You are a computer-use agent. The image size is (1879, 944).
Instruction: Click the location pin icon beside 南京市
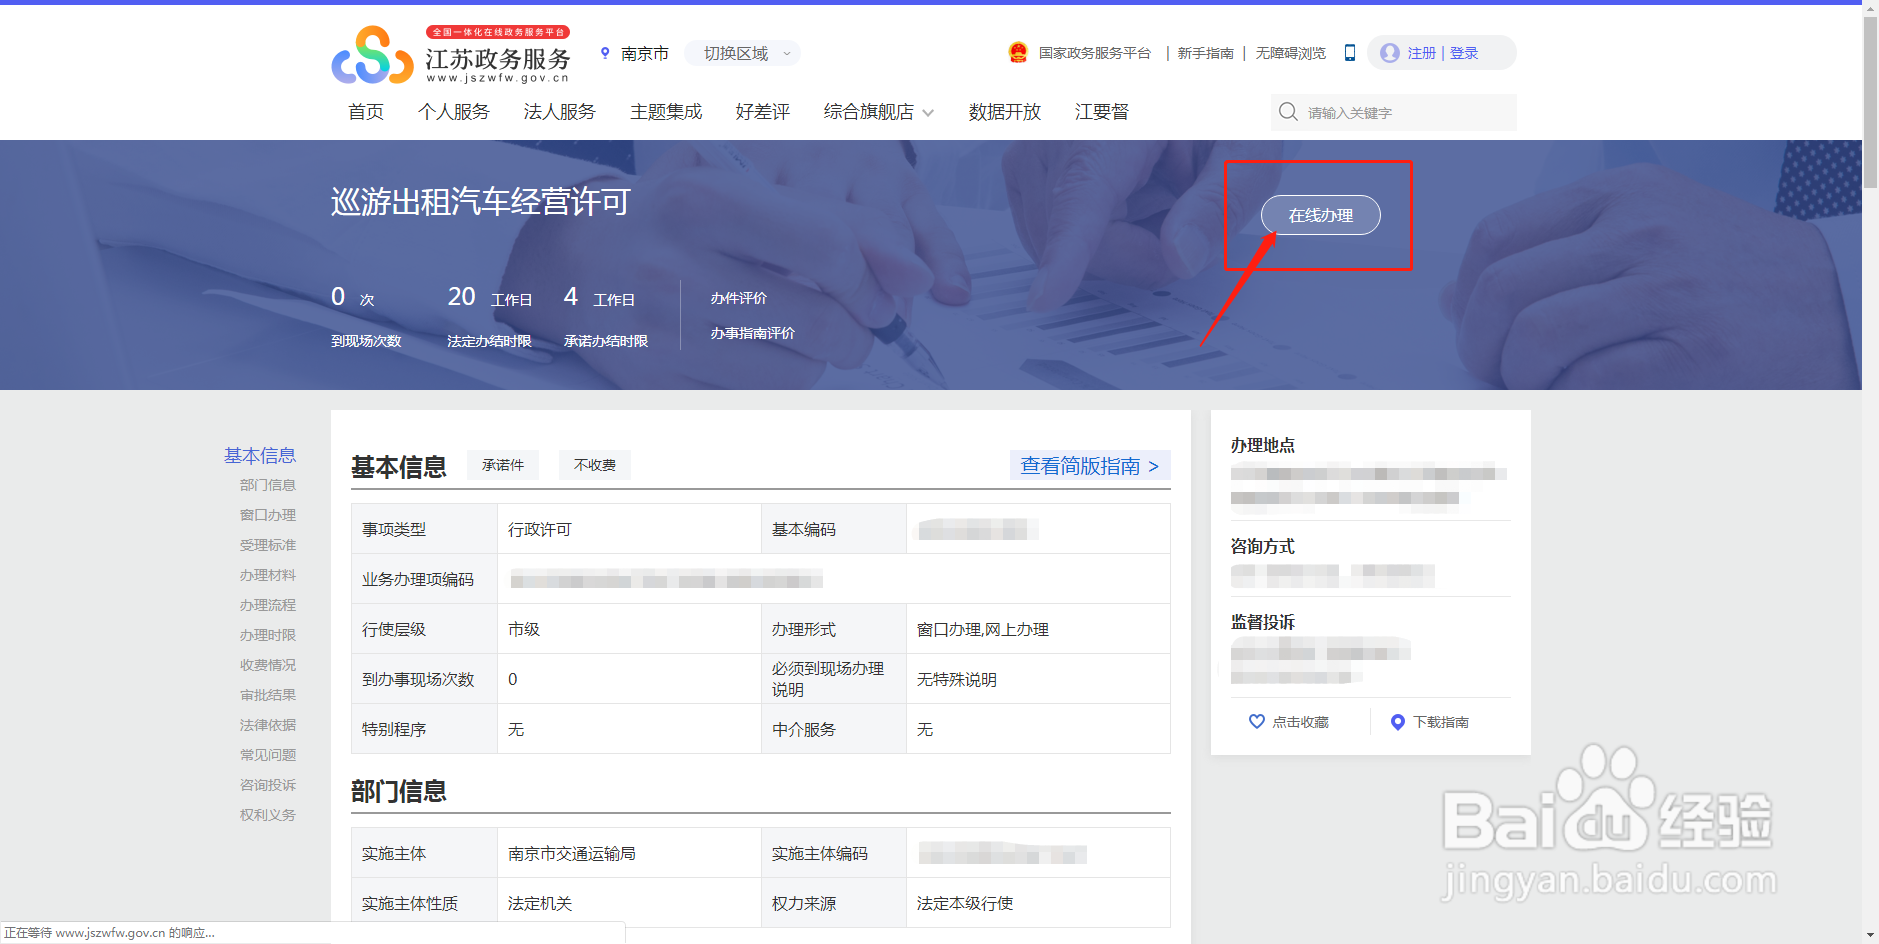click(605, 53)
